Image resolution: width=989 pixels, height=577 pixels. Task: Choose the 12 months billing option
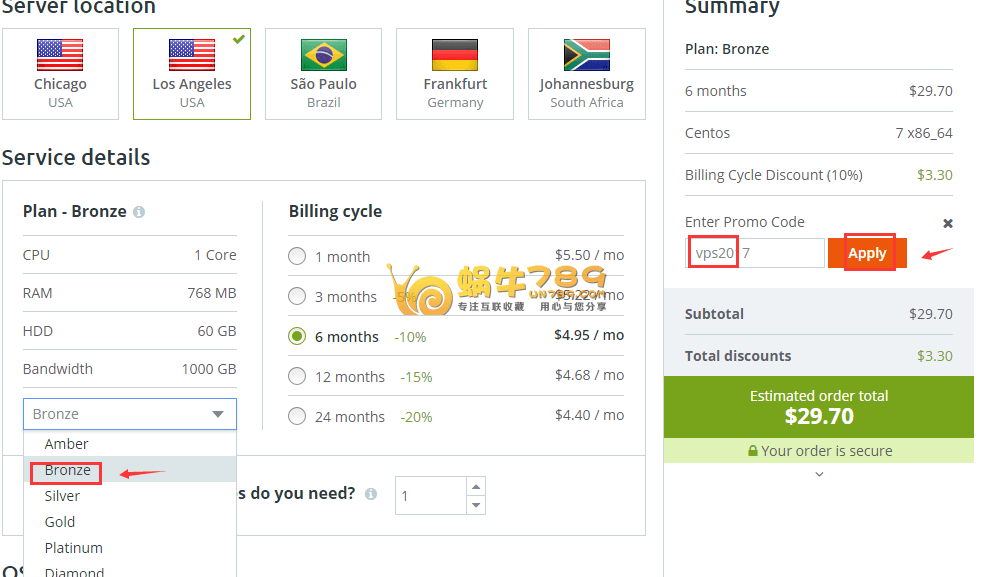(x=297, y=376)
